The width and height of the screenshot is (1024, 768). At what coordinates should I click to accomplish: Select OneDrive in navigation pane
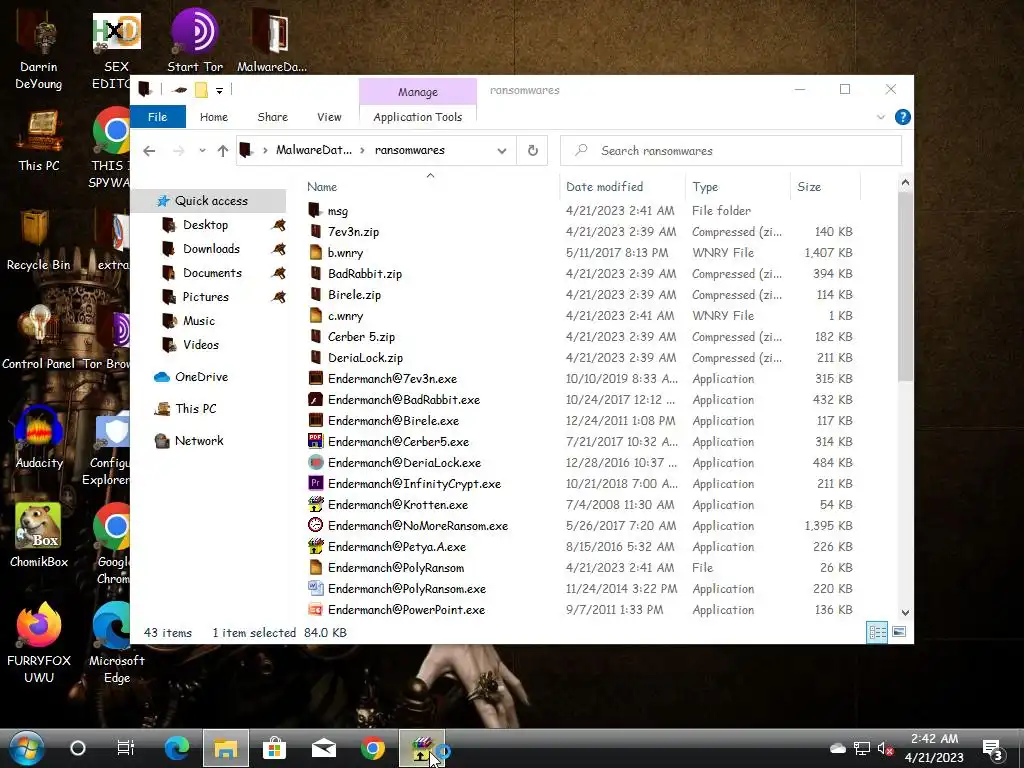tap(201, 377)
